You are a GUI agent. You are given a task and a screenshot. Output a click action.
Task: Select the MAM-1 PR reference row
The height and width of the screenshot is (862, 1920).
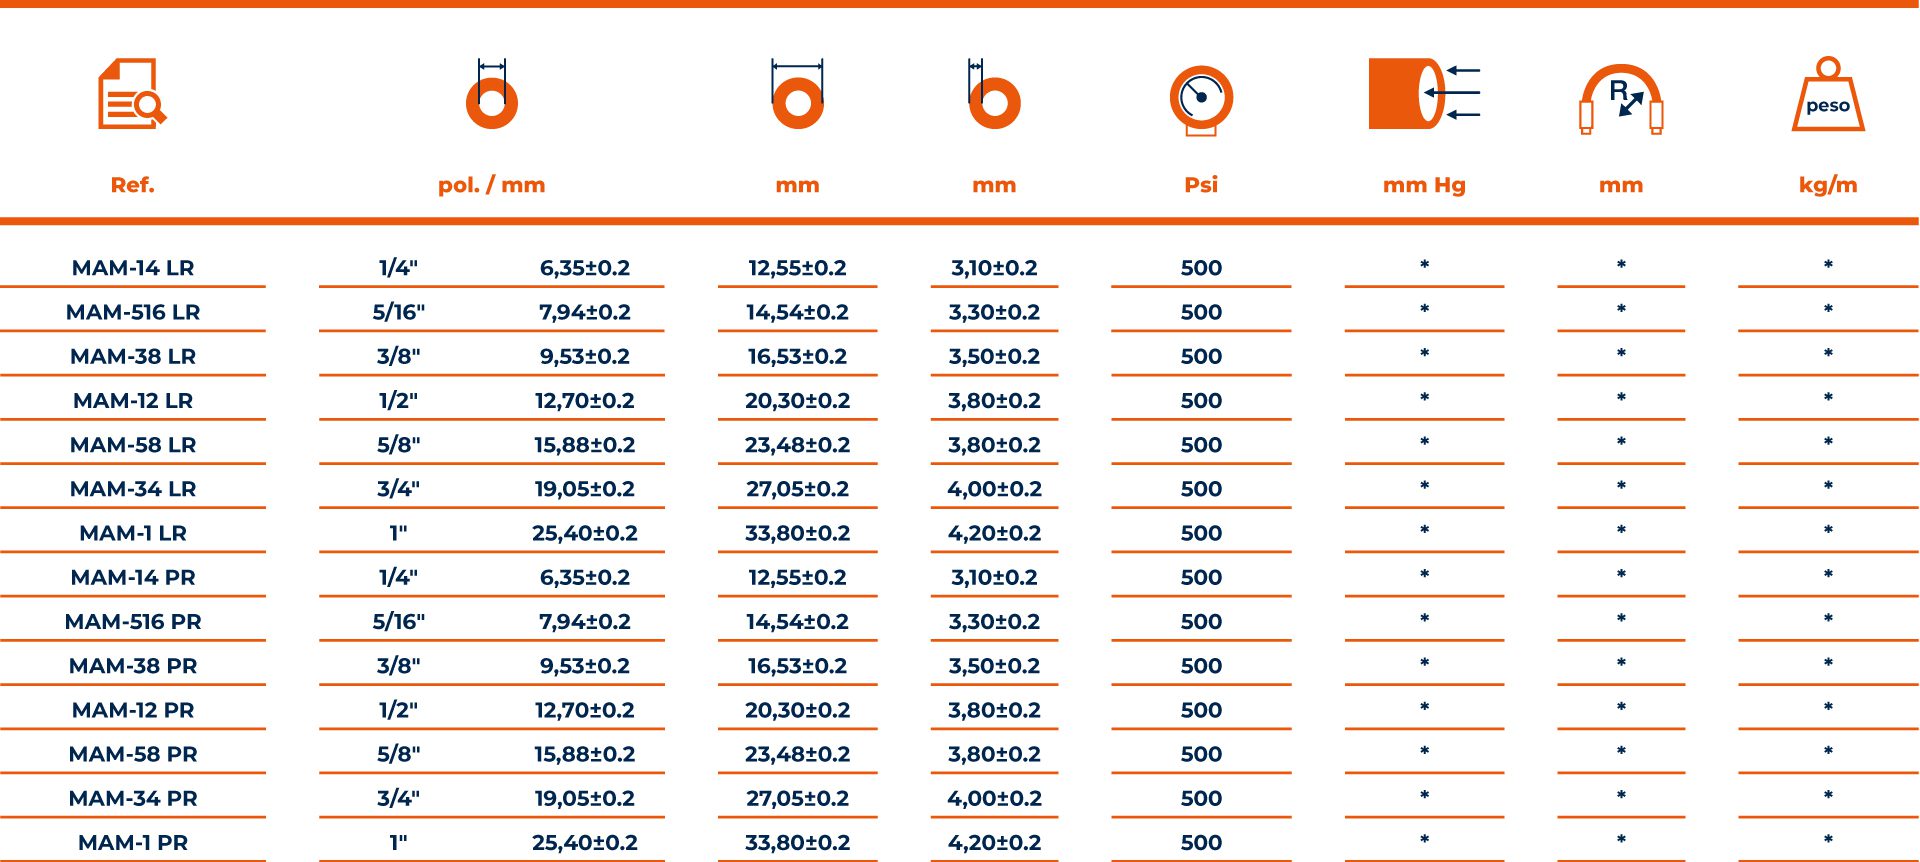tap(133, 843)
